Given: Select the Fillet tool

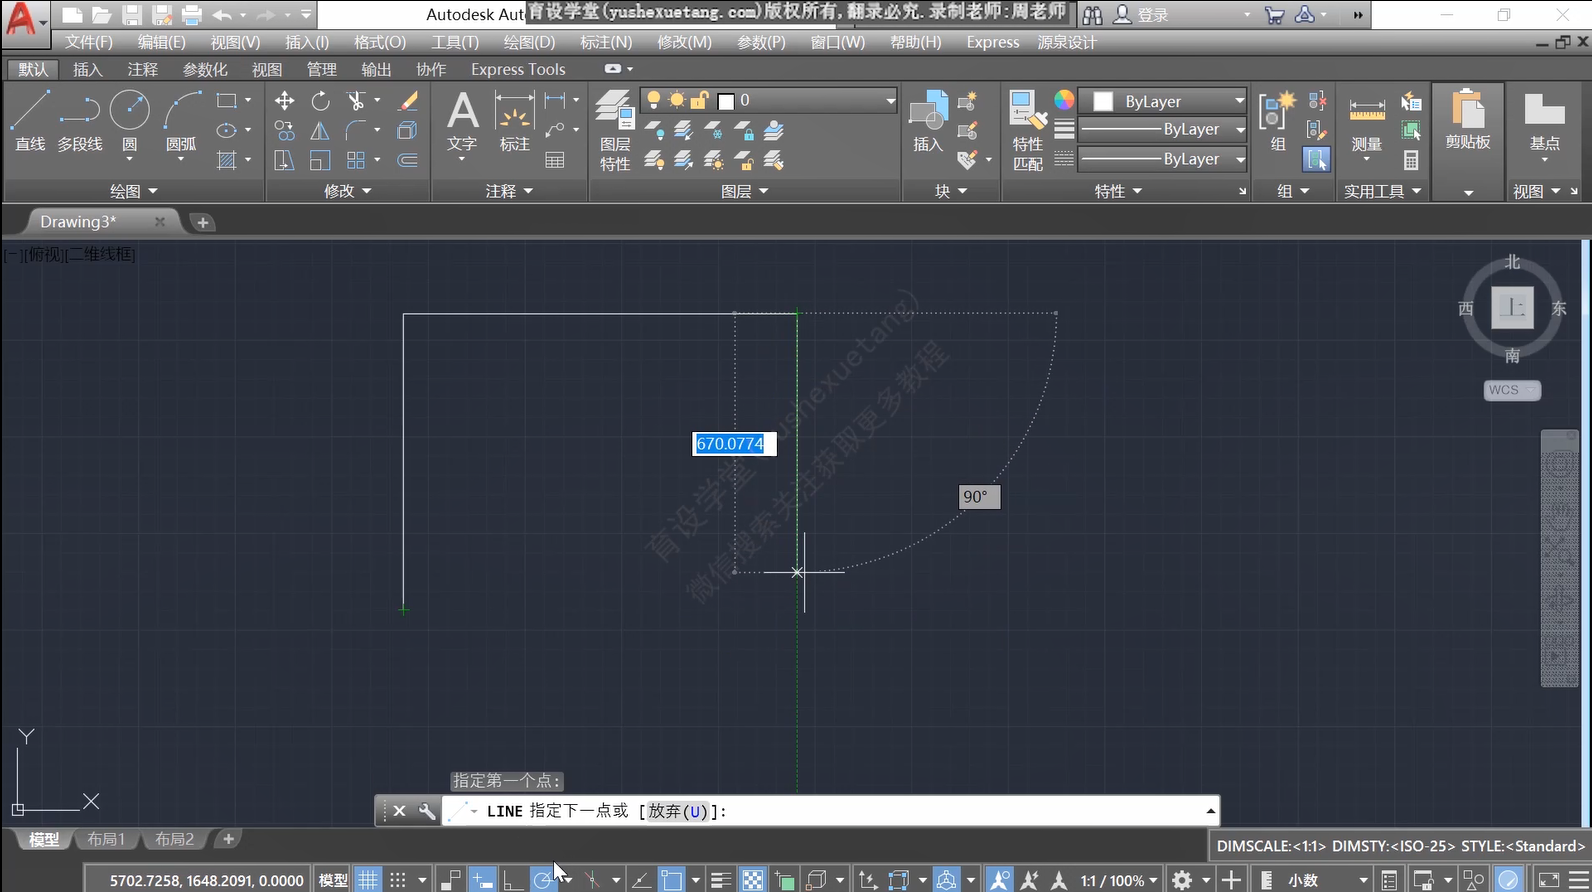Looking at the screenshot, I should pyautogui.click(x=356, y=131).
